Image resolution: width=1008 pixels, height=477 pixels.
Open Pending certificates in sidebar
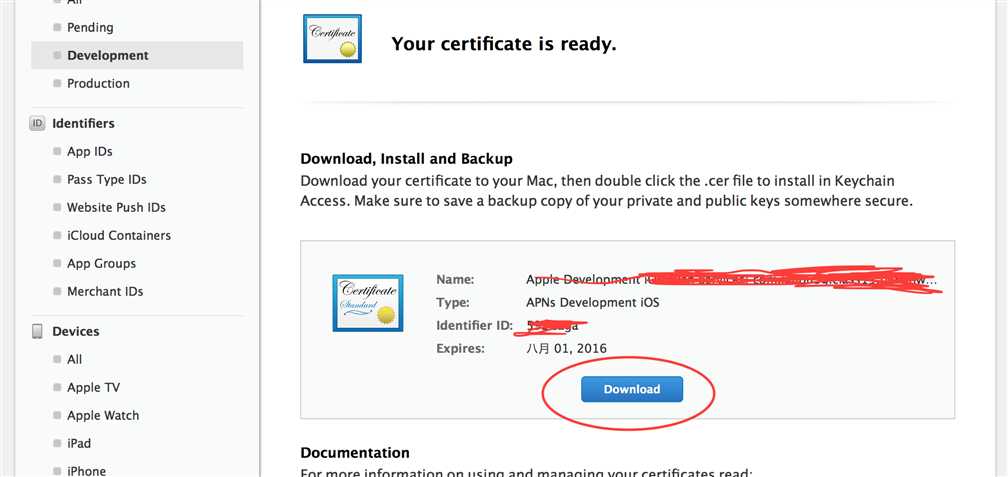click(x=90, y=28)
